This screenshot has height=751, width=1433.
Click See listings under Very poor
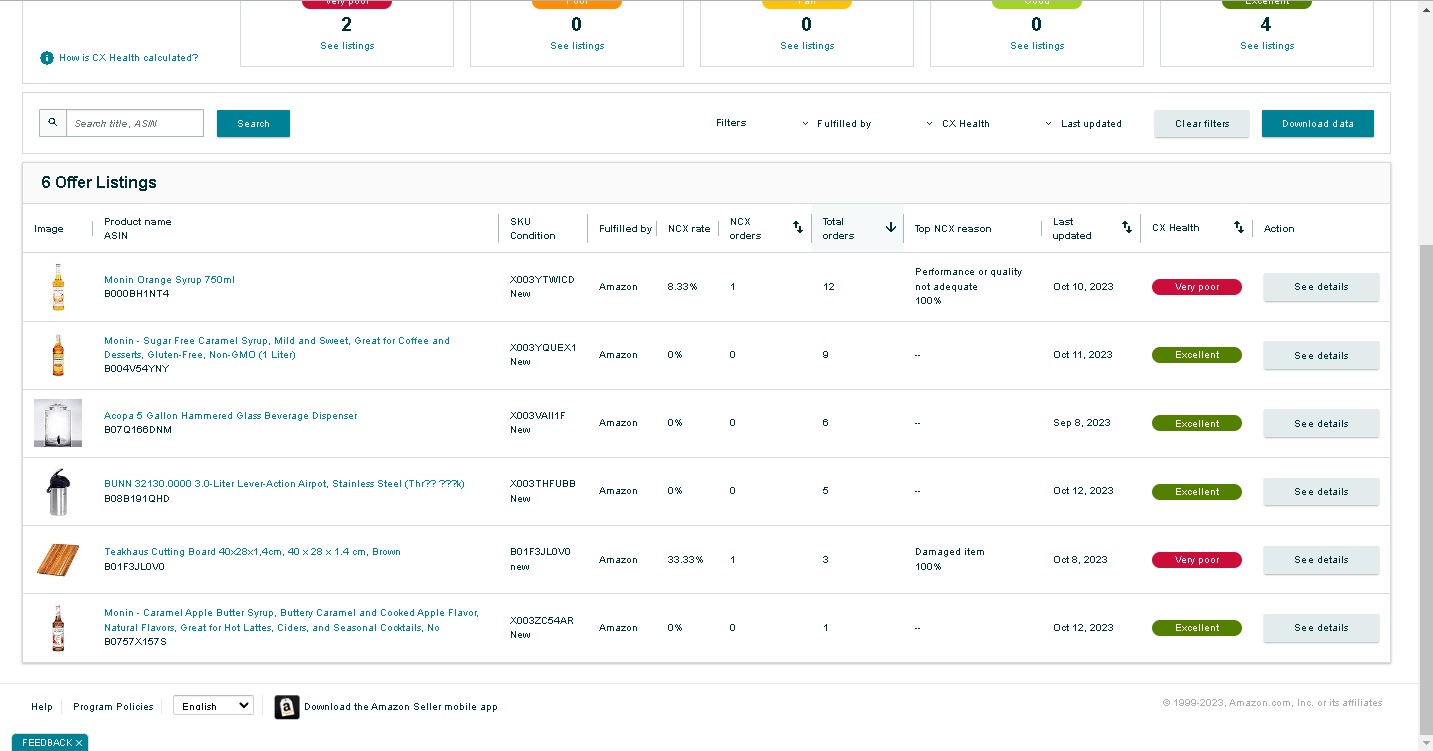tap(347, 46)
